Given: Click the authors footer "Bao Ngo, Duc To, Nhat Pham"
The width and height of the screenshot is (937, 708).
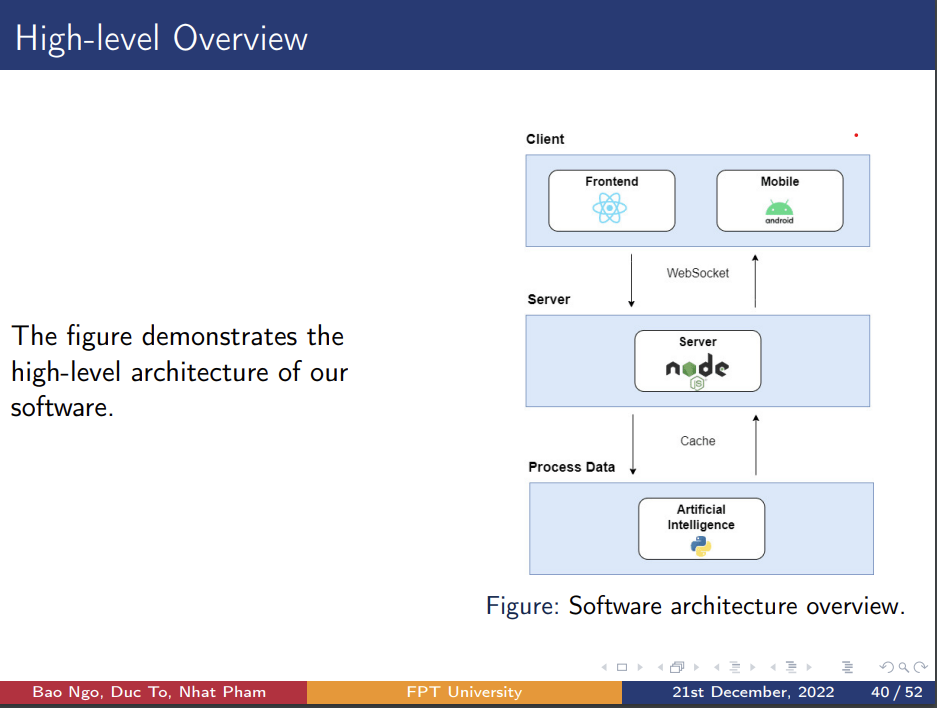Looking at the screenshot, I should 149,692.
